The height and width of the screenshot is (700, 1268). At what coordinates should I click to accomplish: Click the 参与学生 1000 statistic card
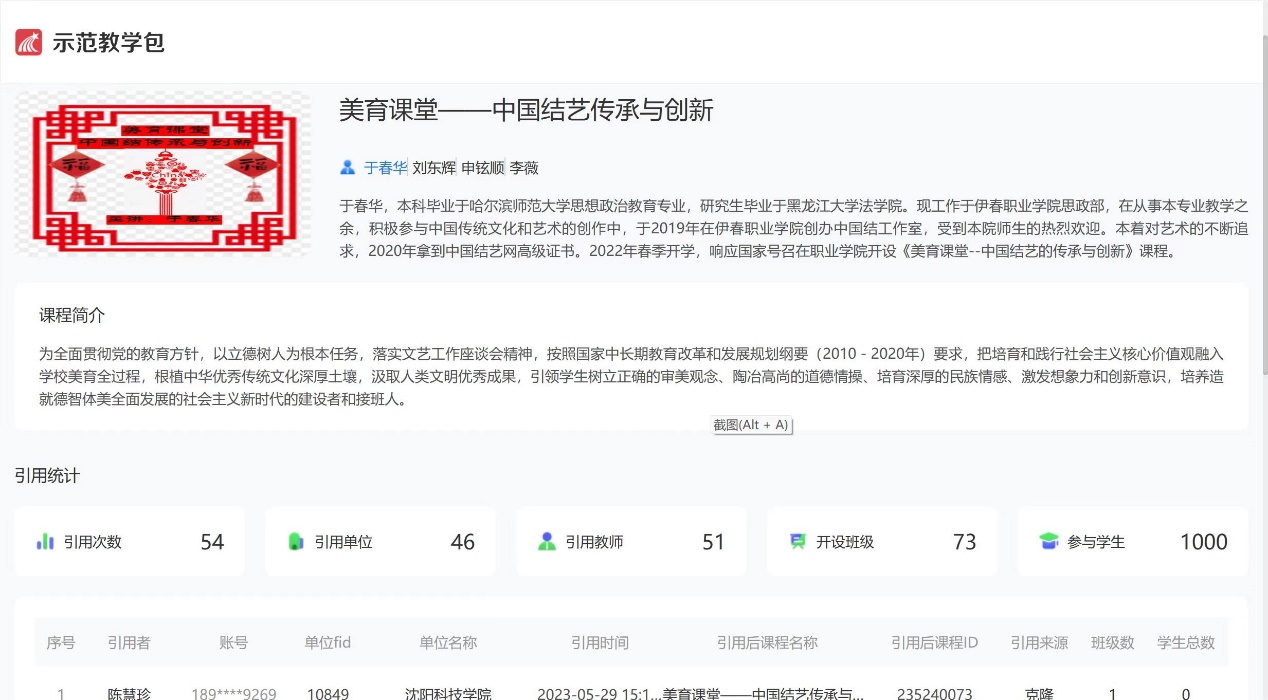coord(1132,541)
